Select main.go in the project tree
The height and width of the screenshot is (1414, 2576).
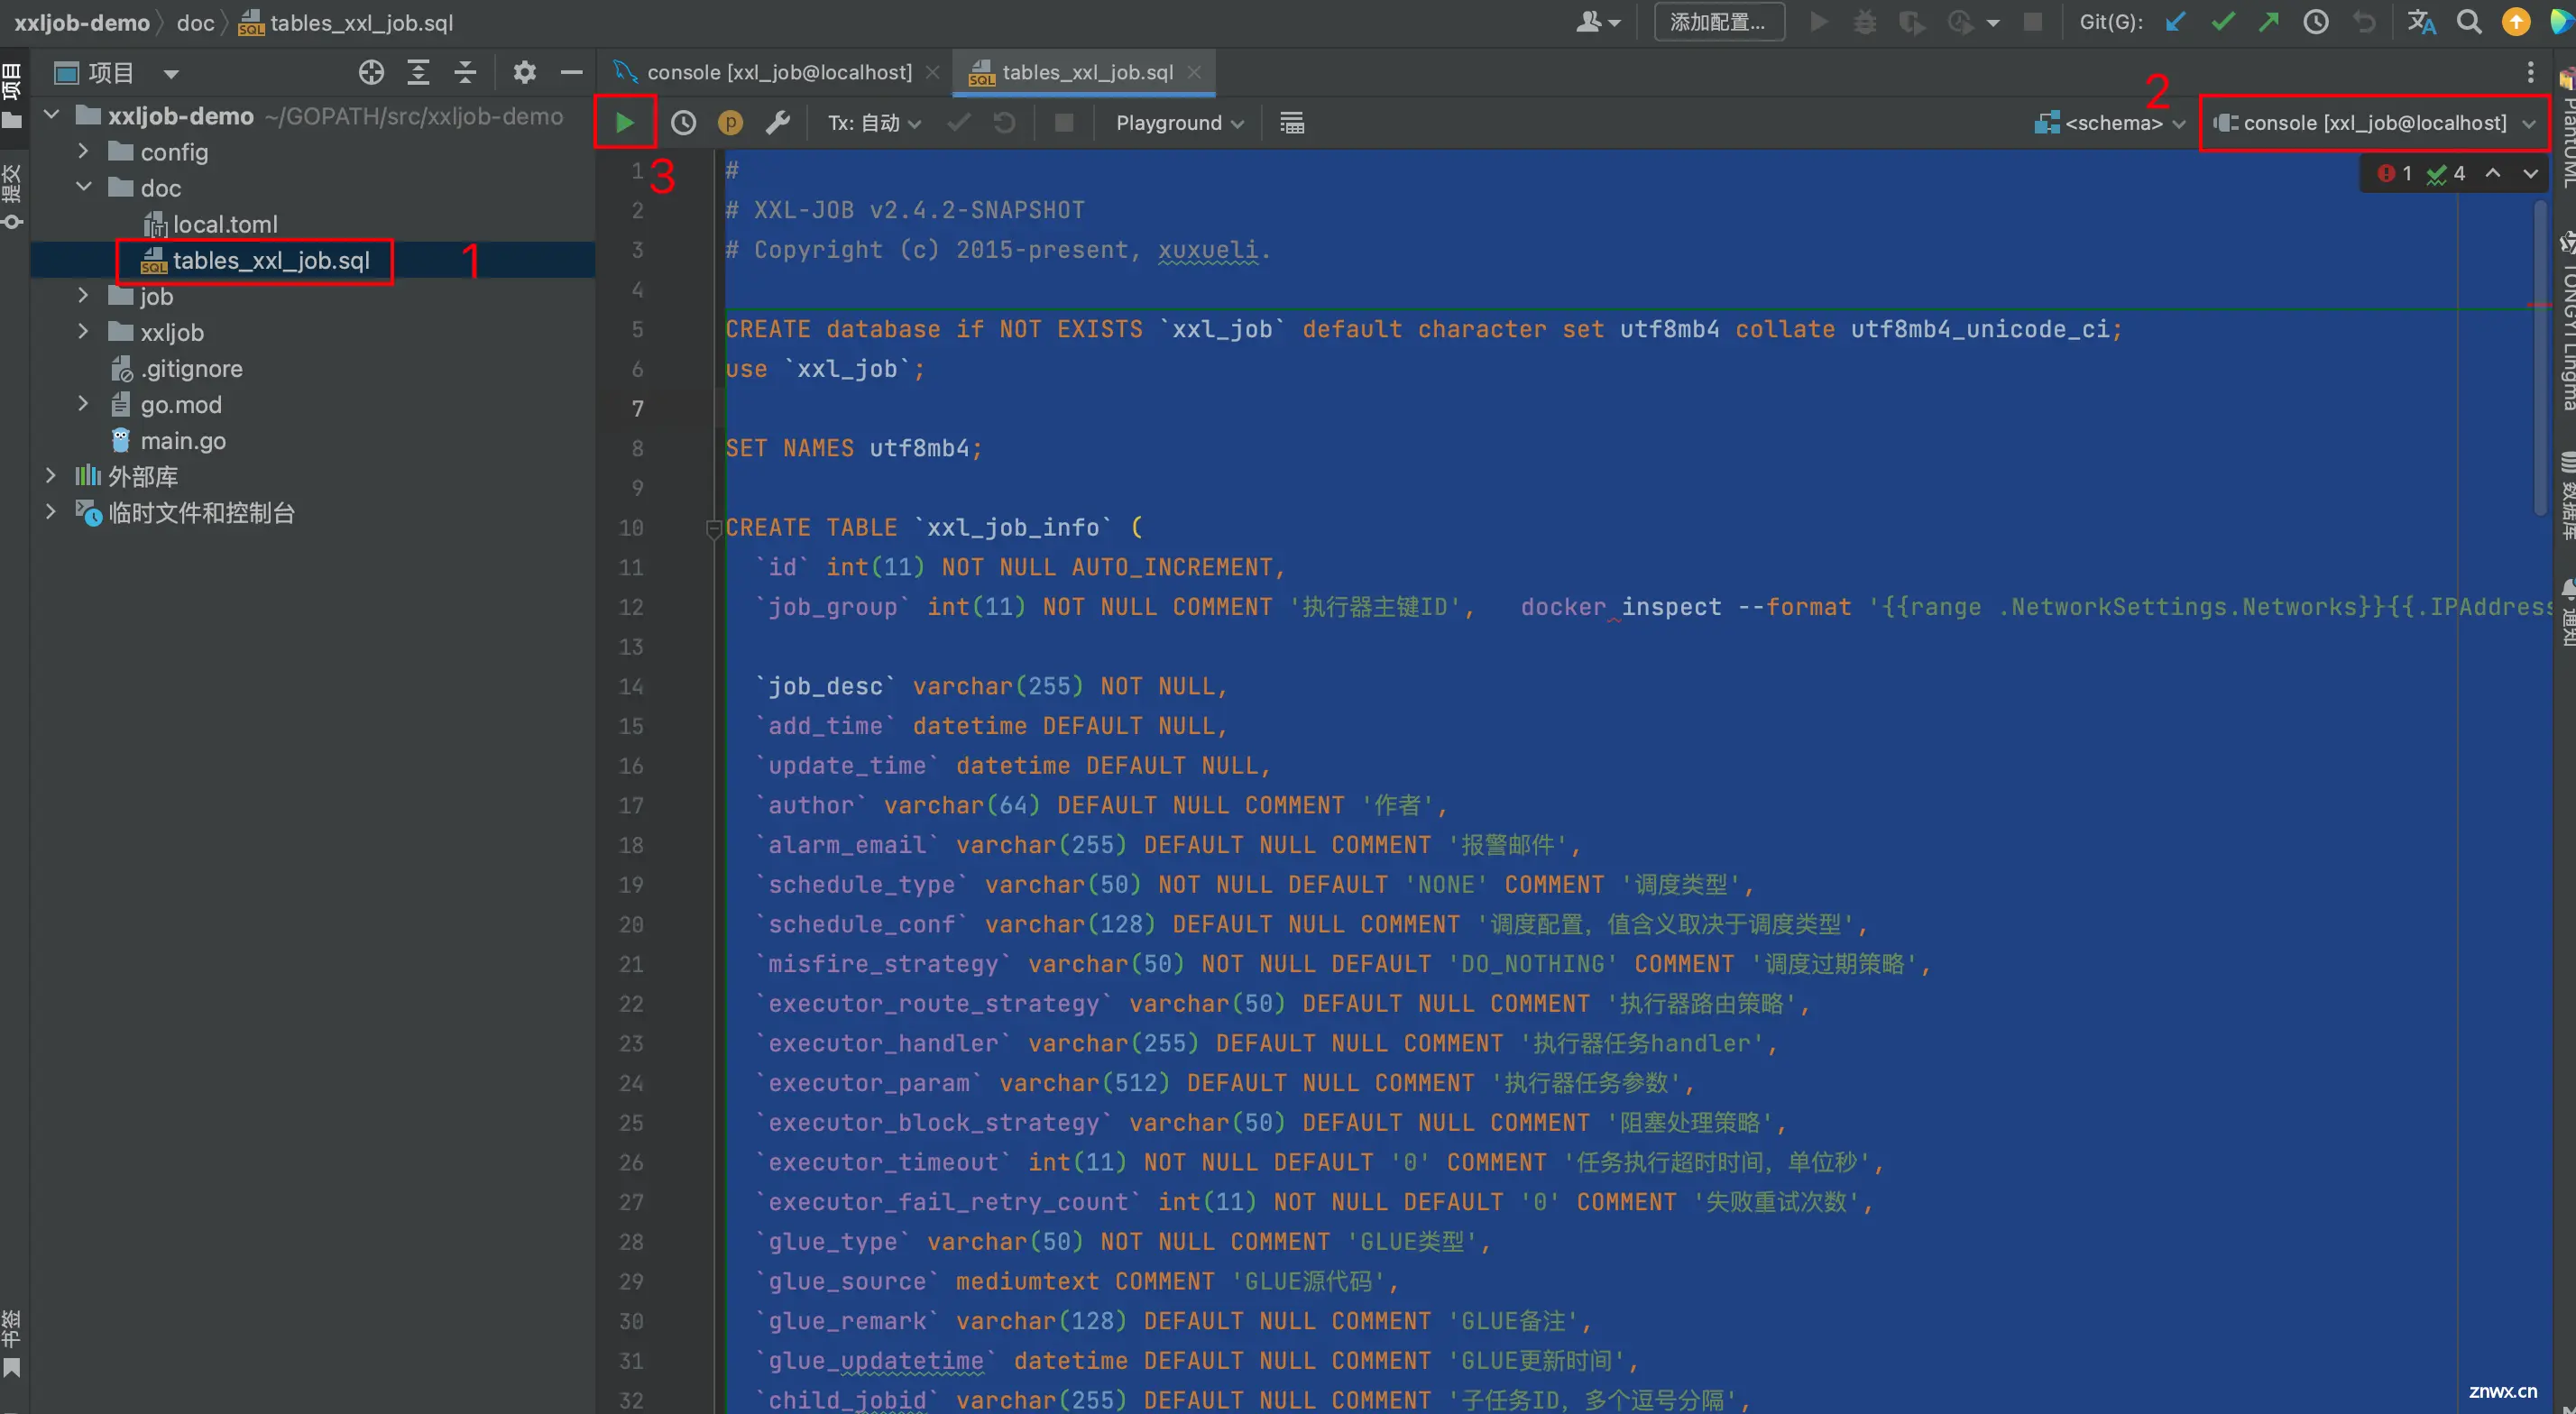[183, 440]
